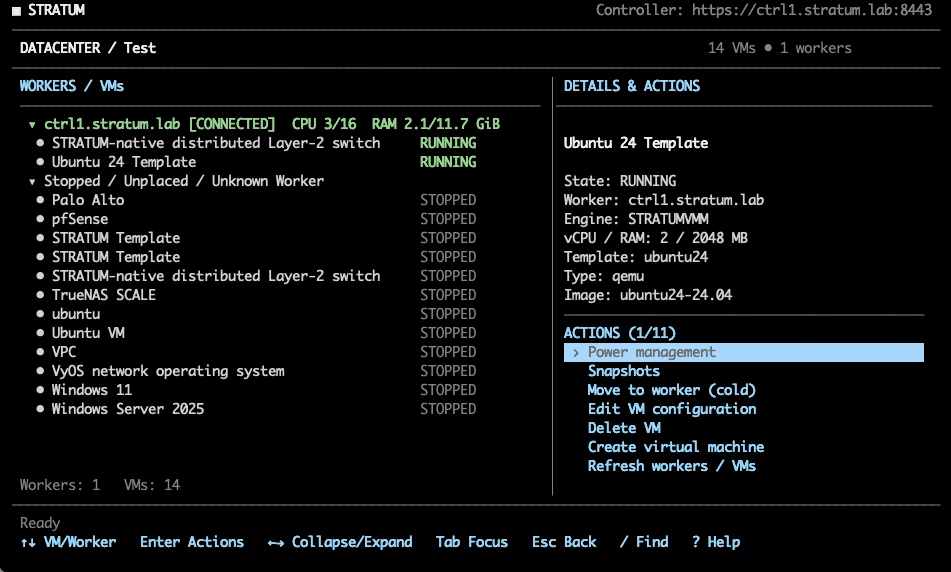Viewport: 951px width, 572px height.
Task: Click the Enter Actions hint
Action: click(192, 542)
